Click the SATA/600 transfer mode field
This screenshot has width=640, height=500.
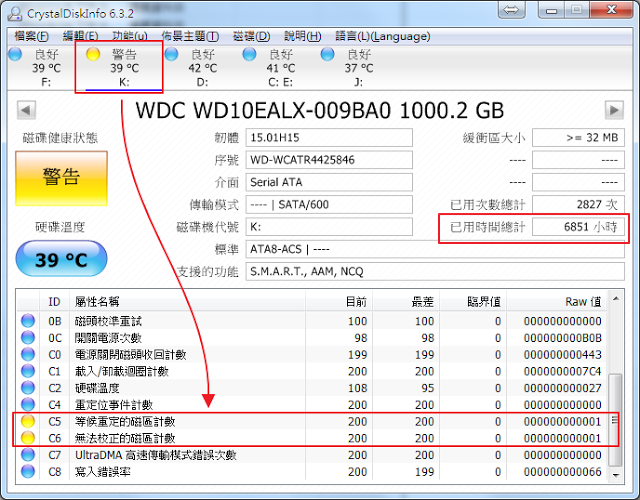coord(329,204)
